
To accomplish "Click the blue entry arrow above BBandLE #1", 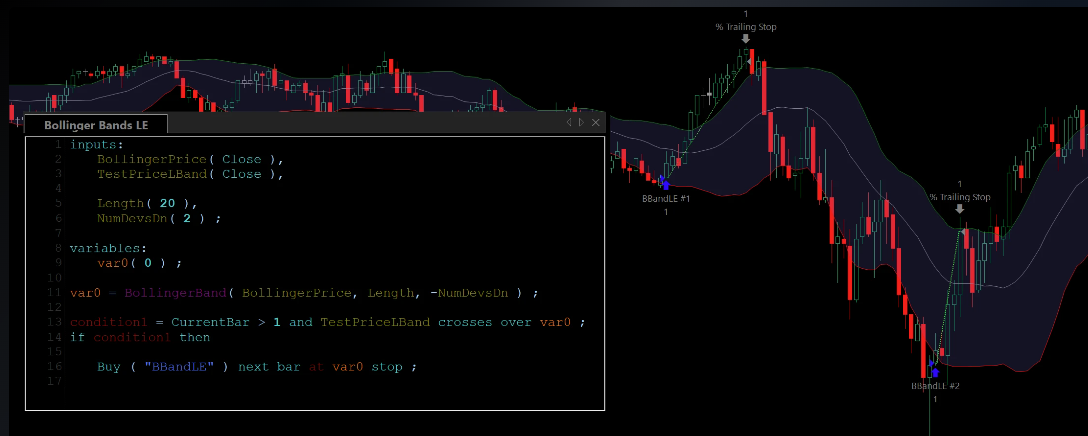I will pyautogui.click(x=666, y=185).
